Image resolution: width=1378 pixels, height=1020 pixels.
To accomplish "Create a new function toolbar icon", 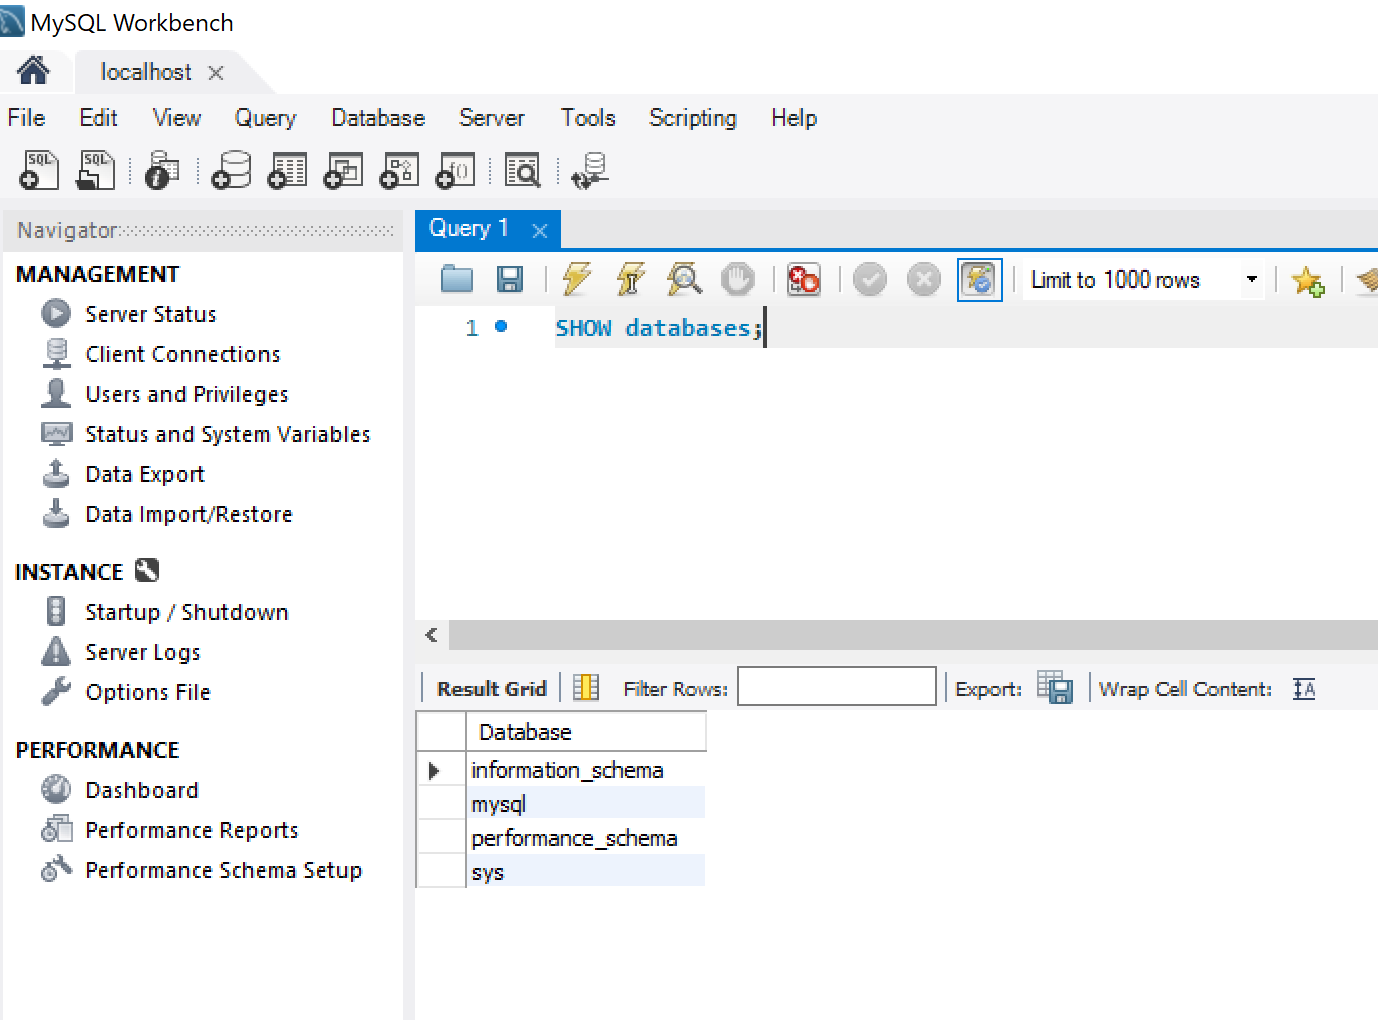I will tap(455, 171).
